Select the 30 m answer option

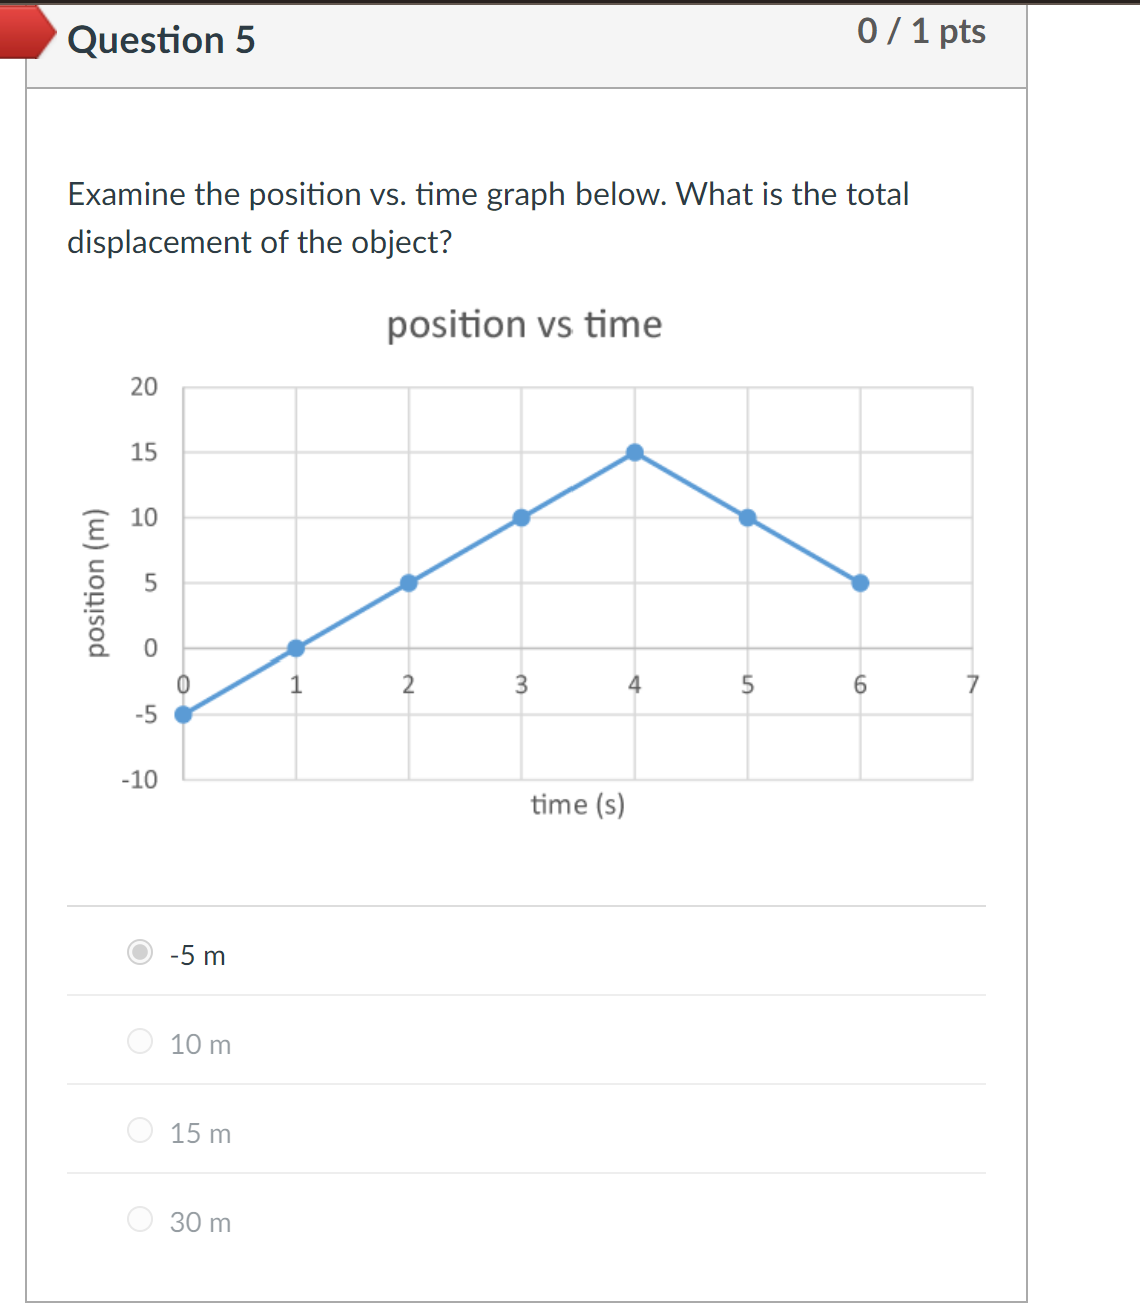coord(139,1220)
